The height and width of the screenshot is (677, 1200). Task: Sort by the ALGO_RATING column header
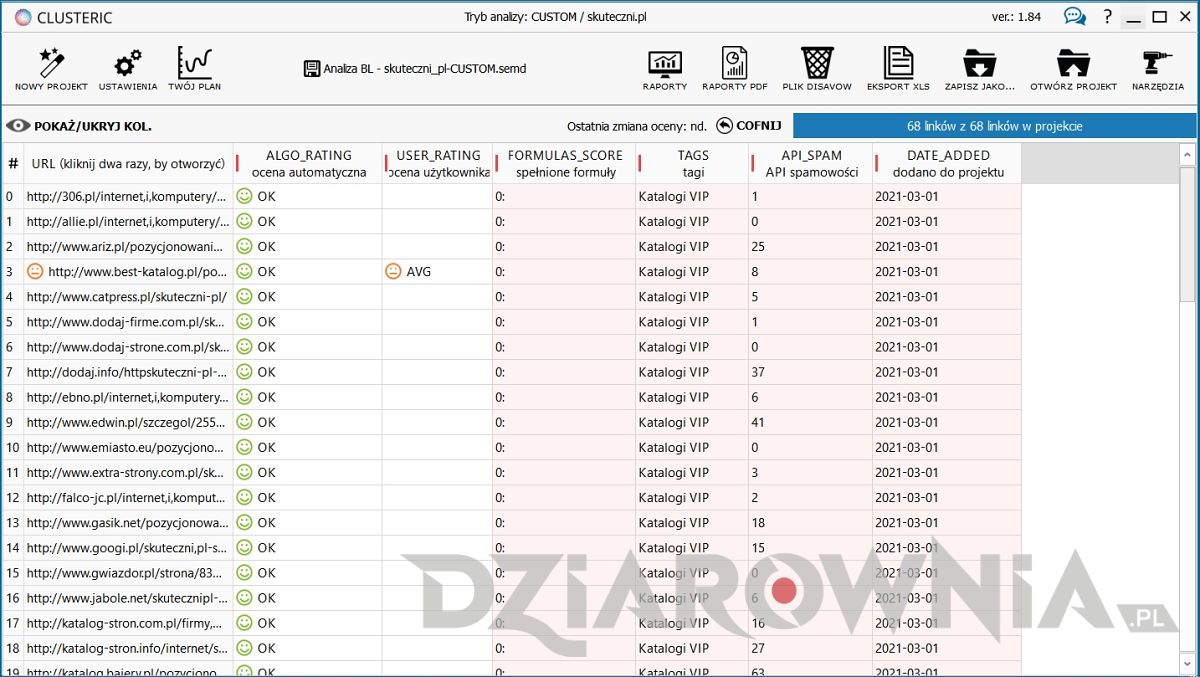(x=308, y=163)
